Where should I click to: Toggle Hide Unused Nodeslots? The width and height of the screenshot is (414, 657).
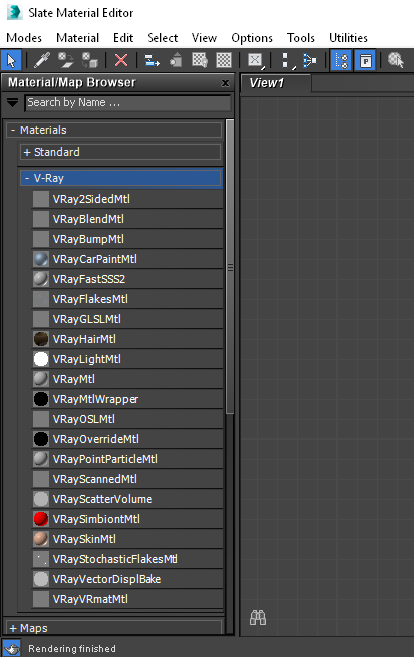(x=176, y=60)
